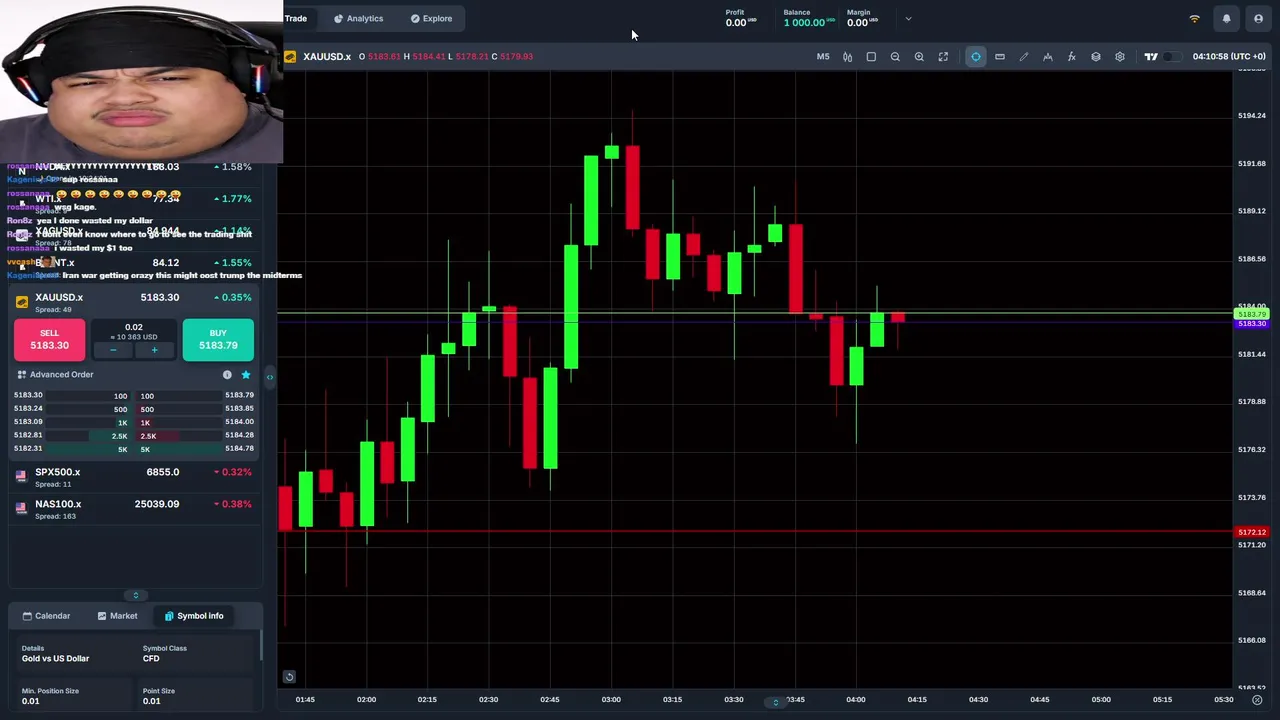Image resolution: width=1280 pixels, height=720 pixels.
Task: Open the notifications bell
Action: click(x=1226, y=19)
